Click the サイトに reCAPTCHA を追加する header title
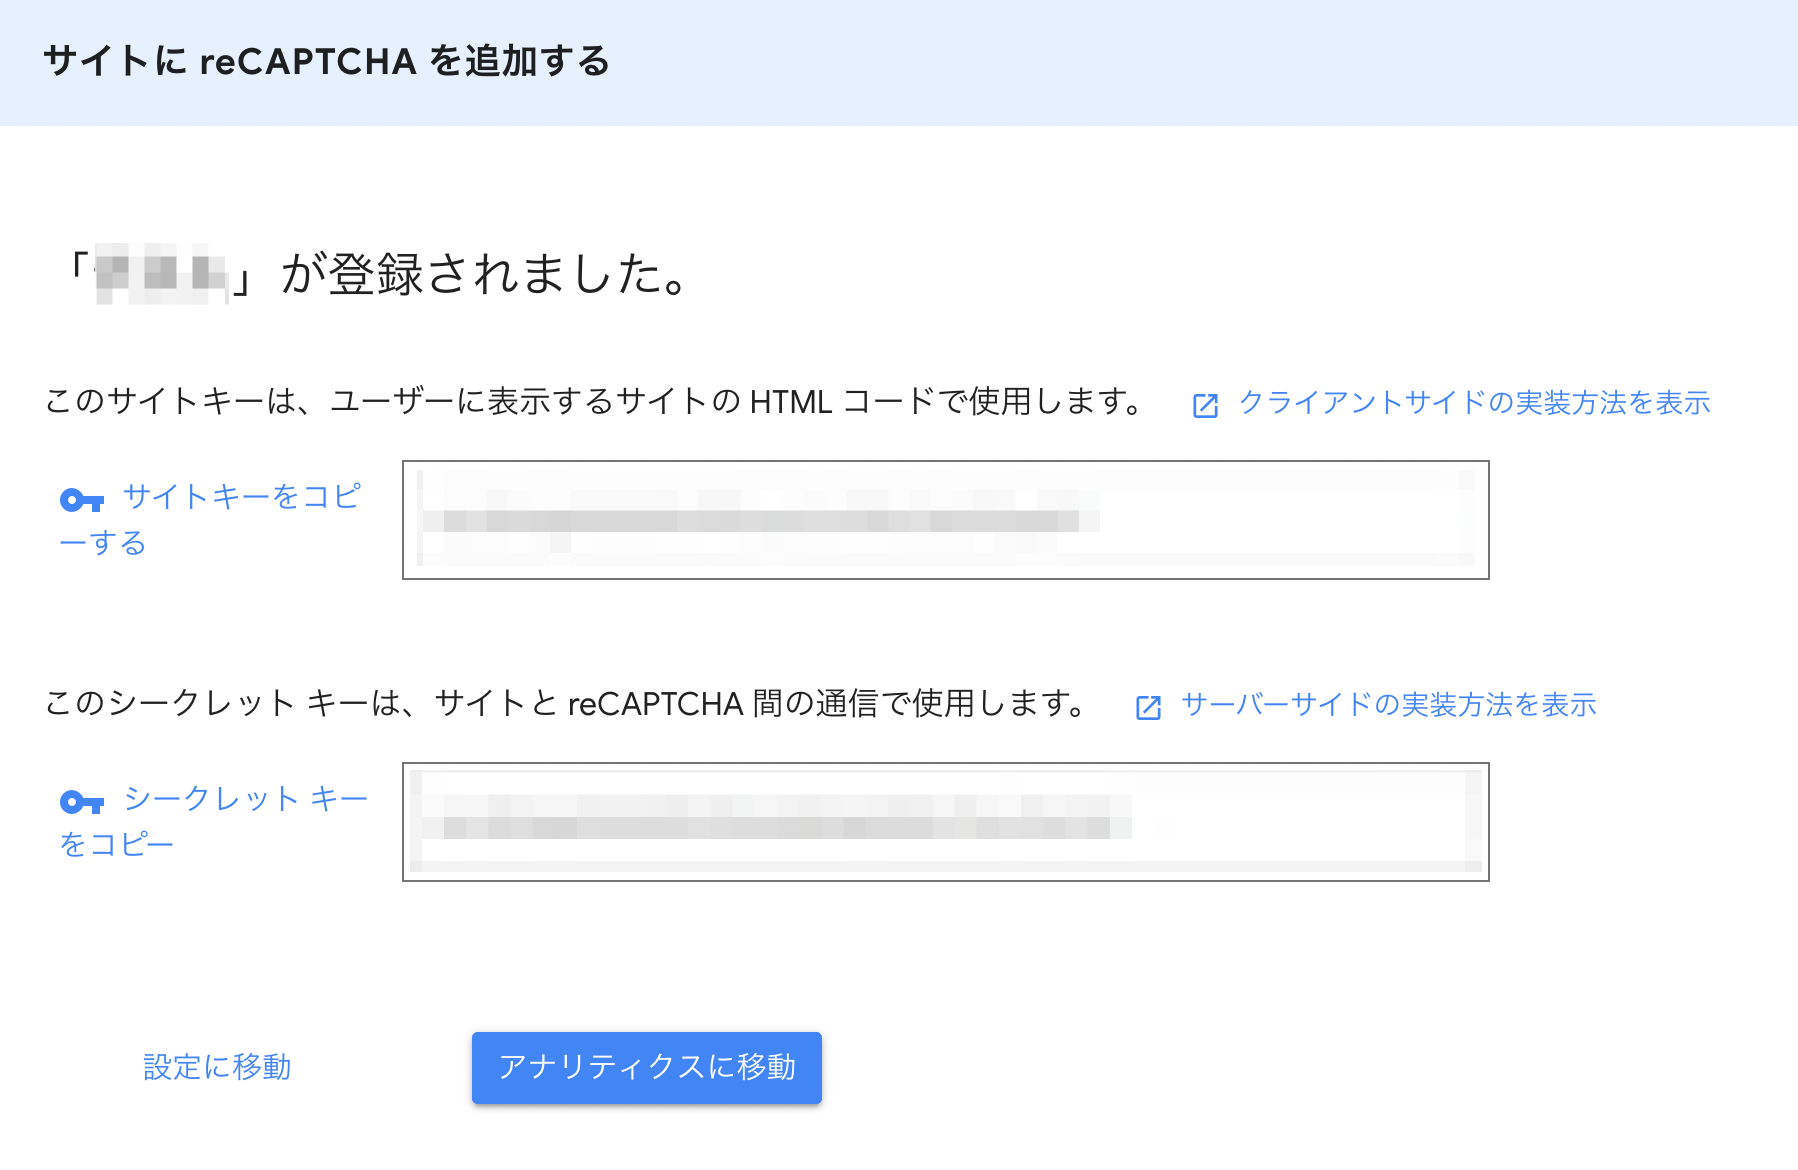This screenshot has height=1170, width=1798. [x=327, y=61]
